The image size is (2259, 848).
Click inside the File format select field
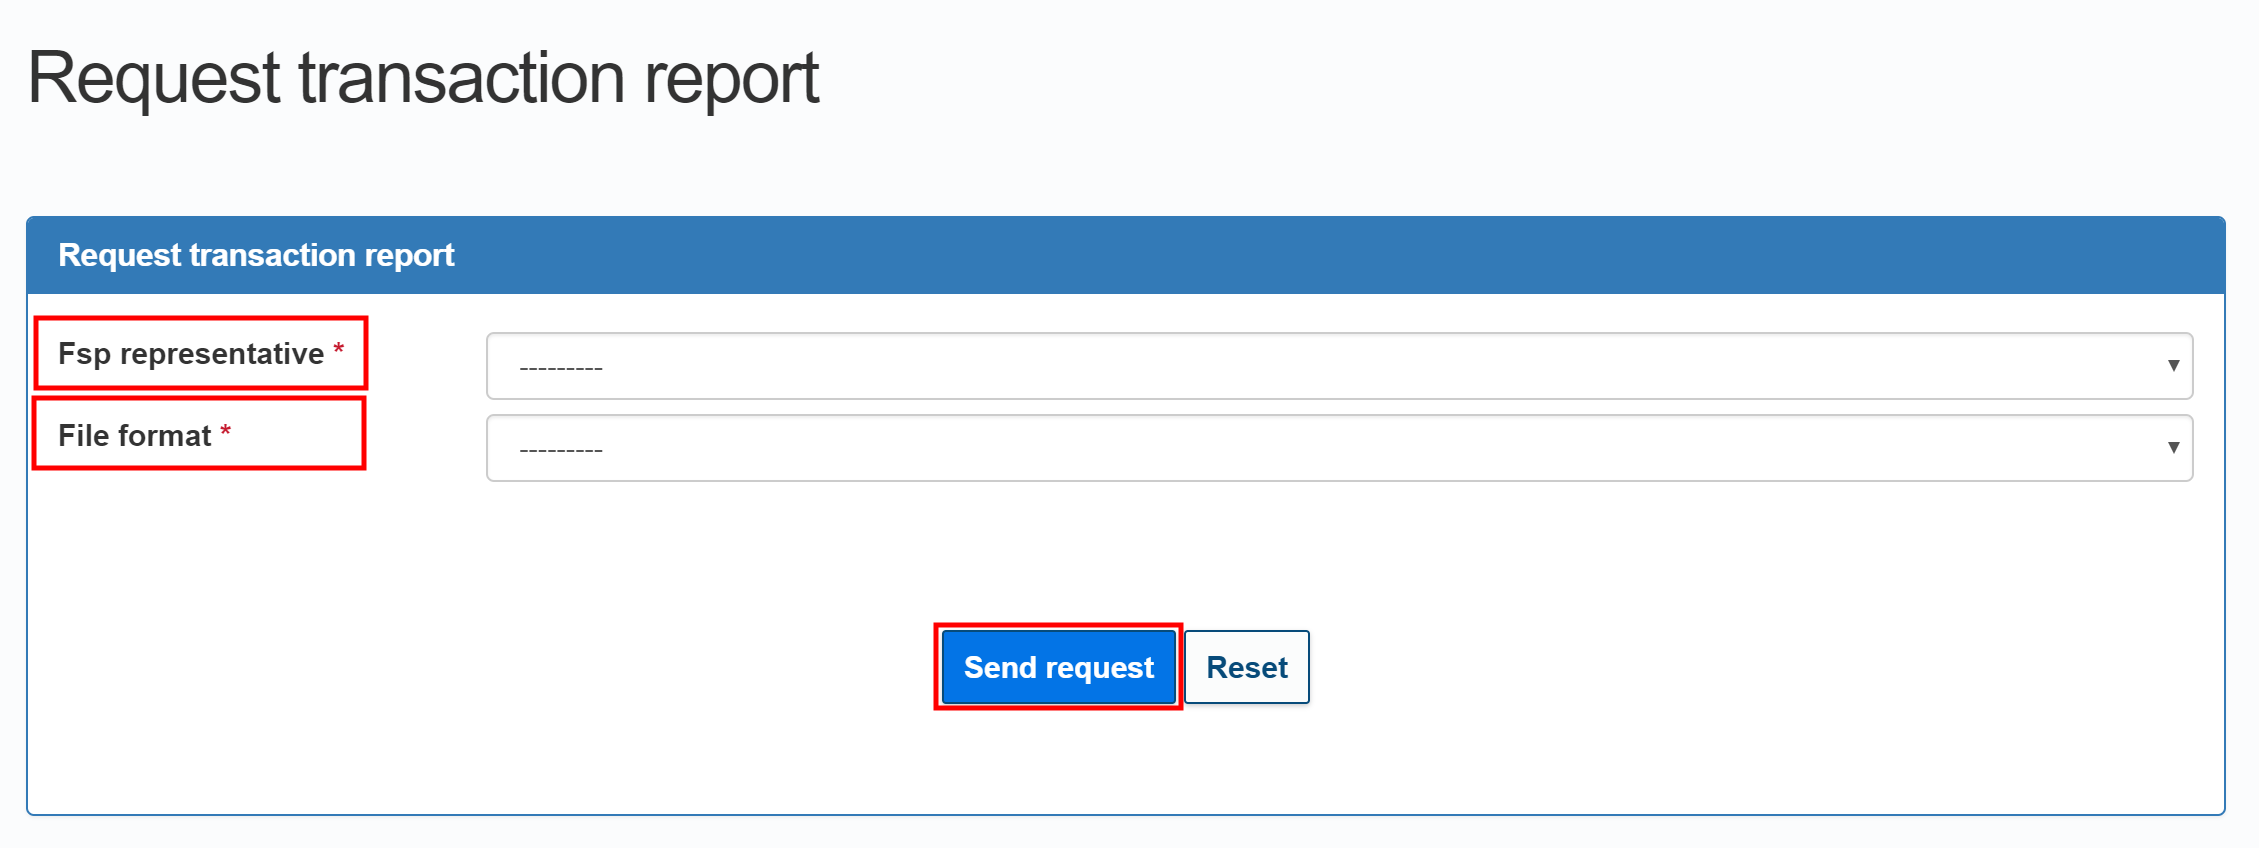[x=1000, y=447]
